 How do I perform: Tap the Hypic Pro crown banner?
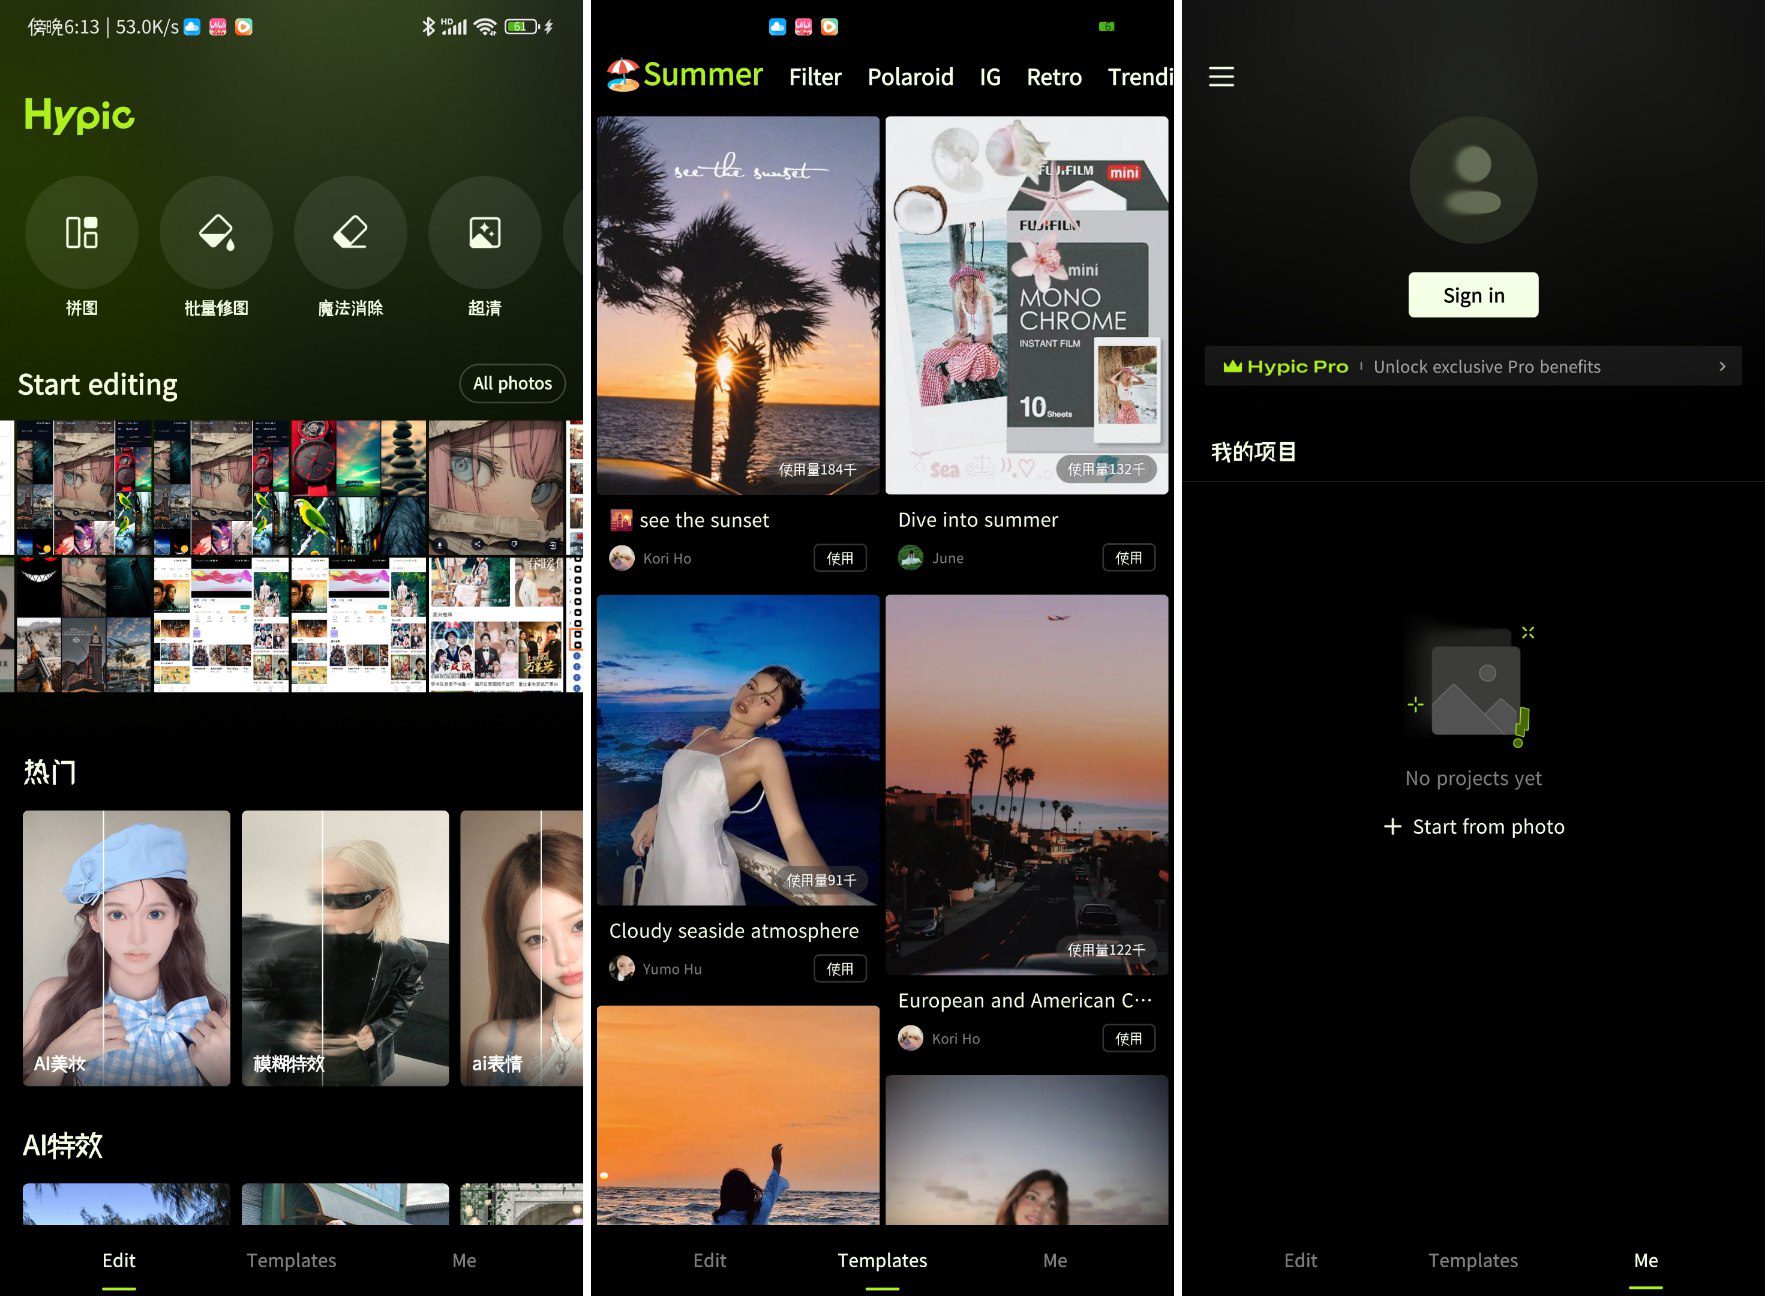click(x=1284, y=366)
